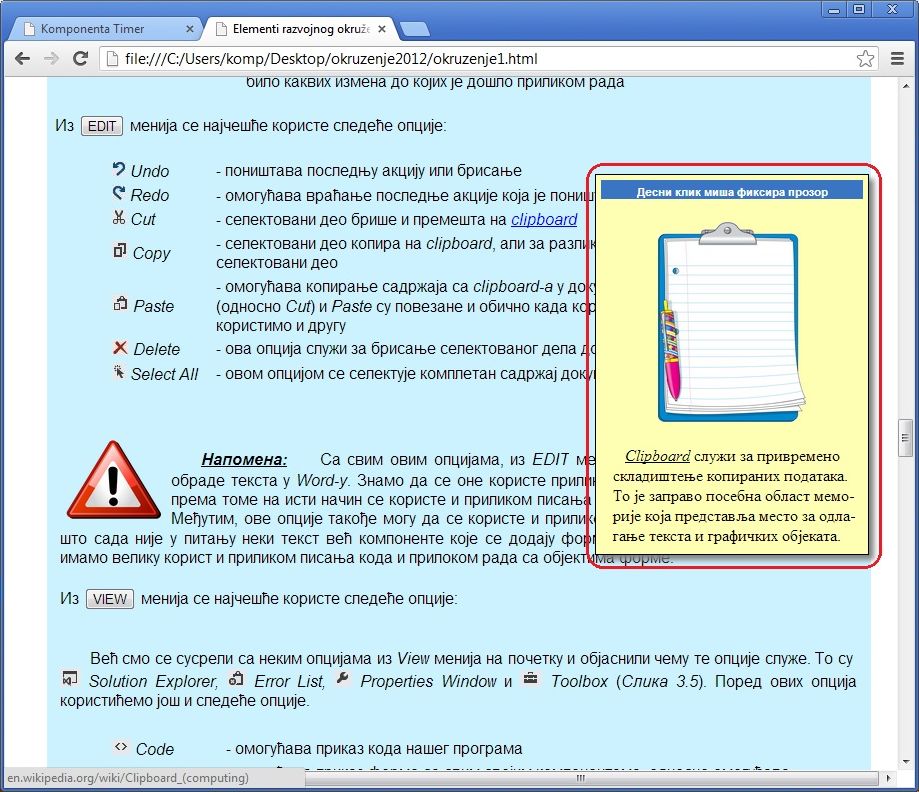
Task: Open a new tab with the new-tab button
Action: coord(414,29)
